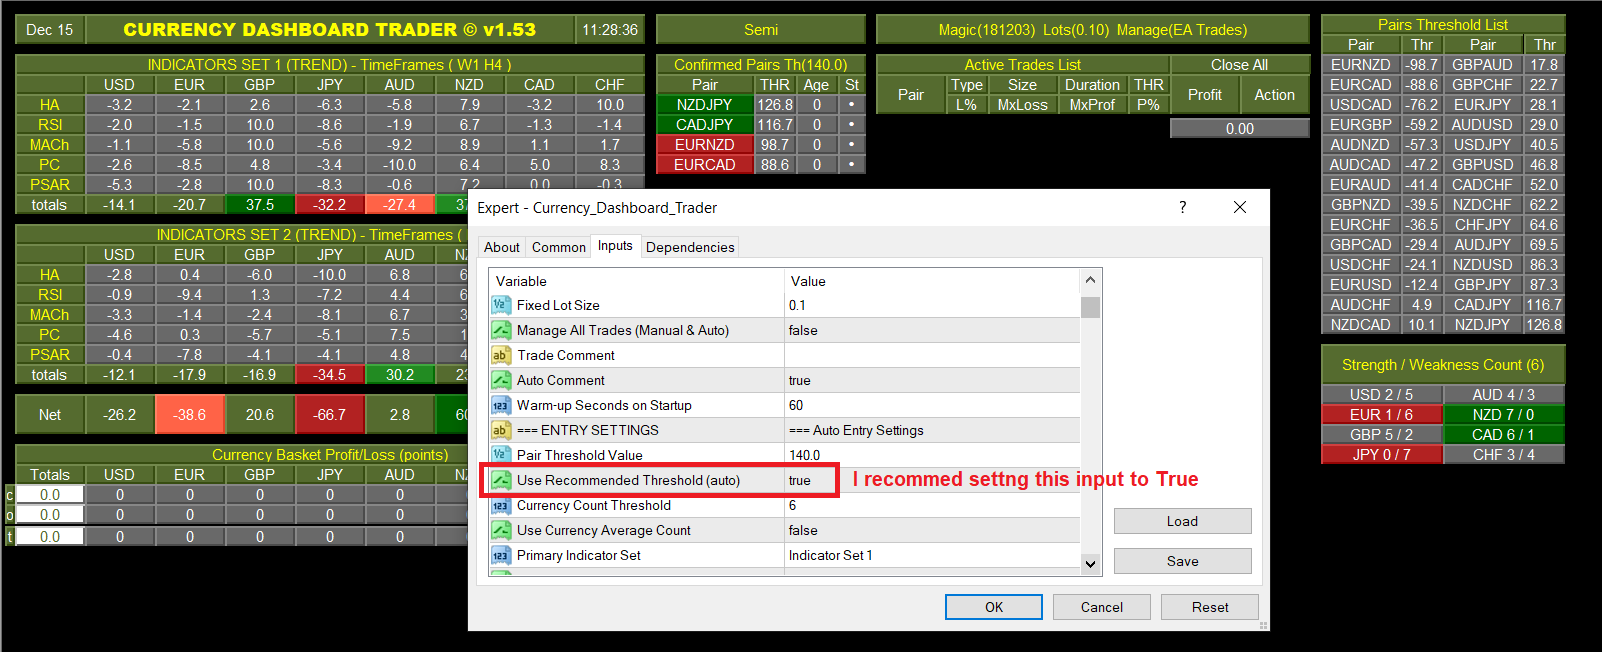
Task: Click GBPAUD in Pairs Threshold List
Action: click(1482, 64)
